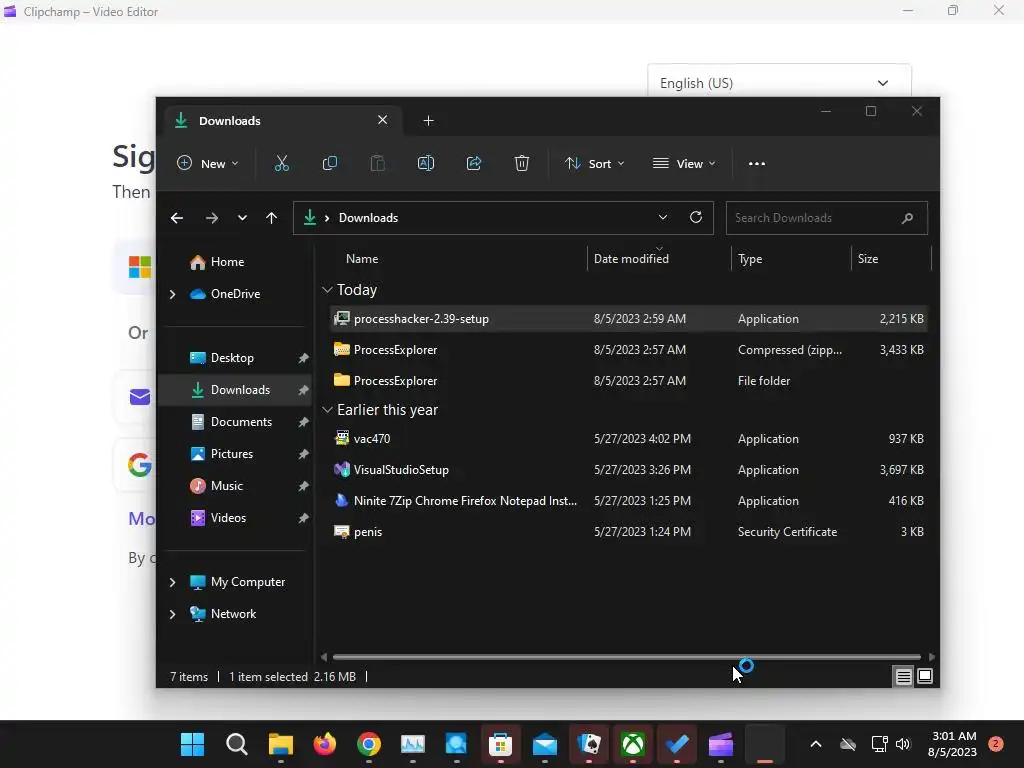This screenshot has width=1024, height=768.
Task: Open Google Chrome from the taskbar
Action: 369,744
